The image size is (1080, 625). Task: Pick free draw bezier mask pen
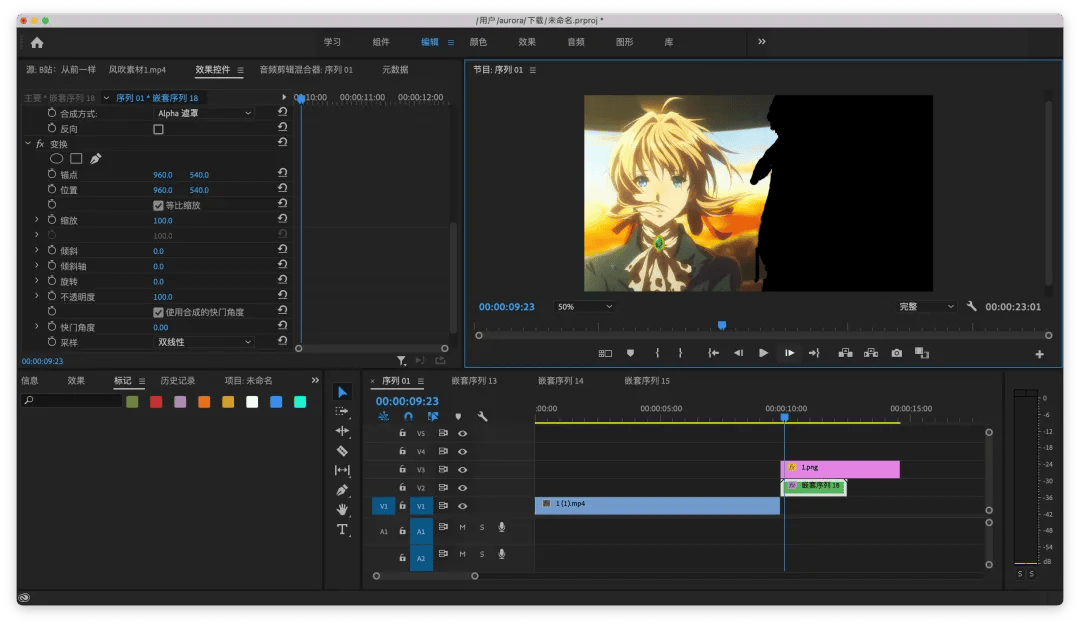tap(96, 158)
